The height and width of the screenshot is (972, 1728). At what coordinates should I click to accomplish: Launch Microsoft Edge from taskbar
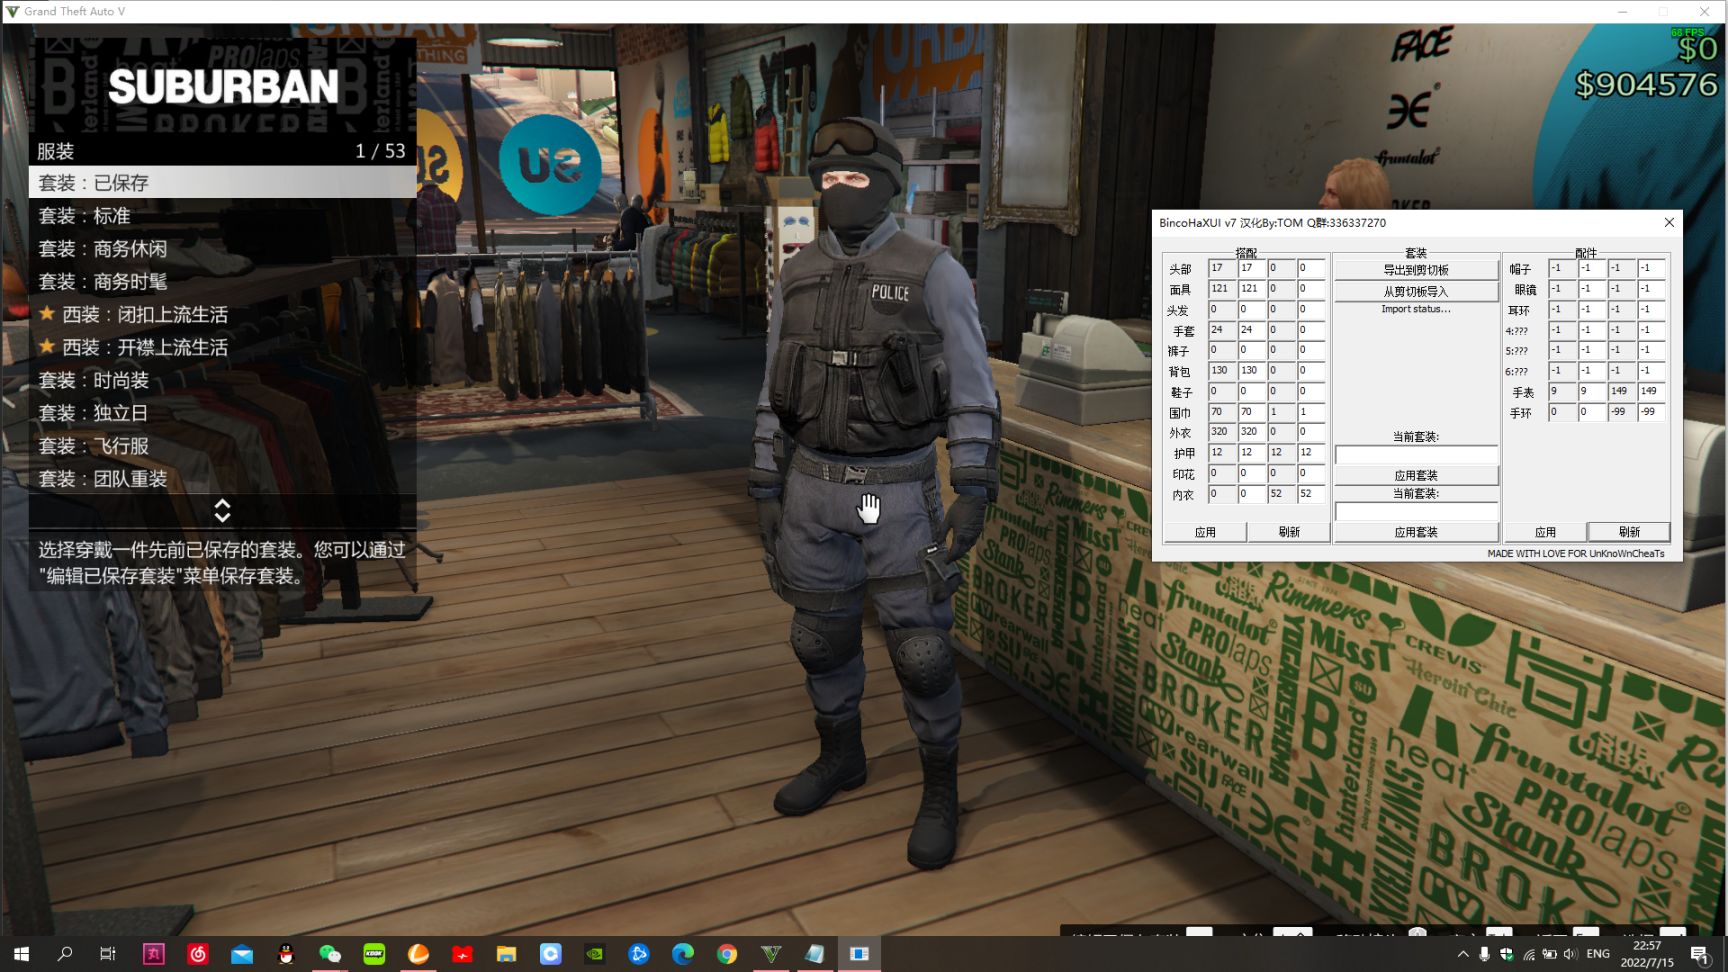pyautogui.click(x=682, y=954)
